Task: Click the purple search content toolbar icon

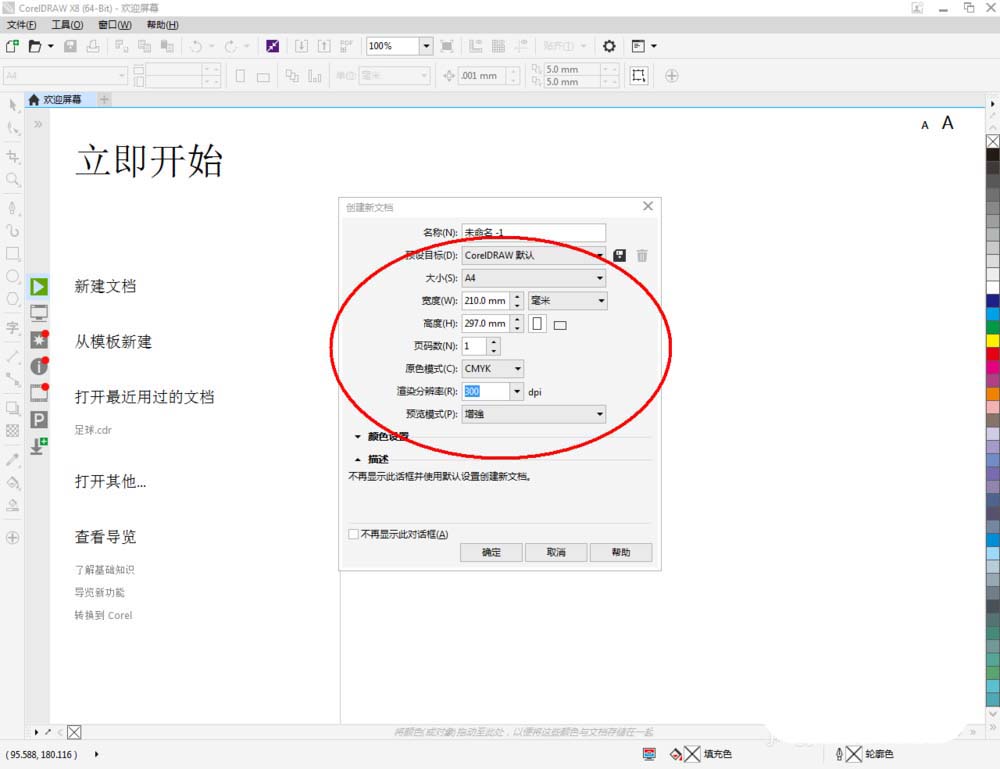Action: [x=272, y=46]
